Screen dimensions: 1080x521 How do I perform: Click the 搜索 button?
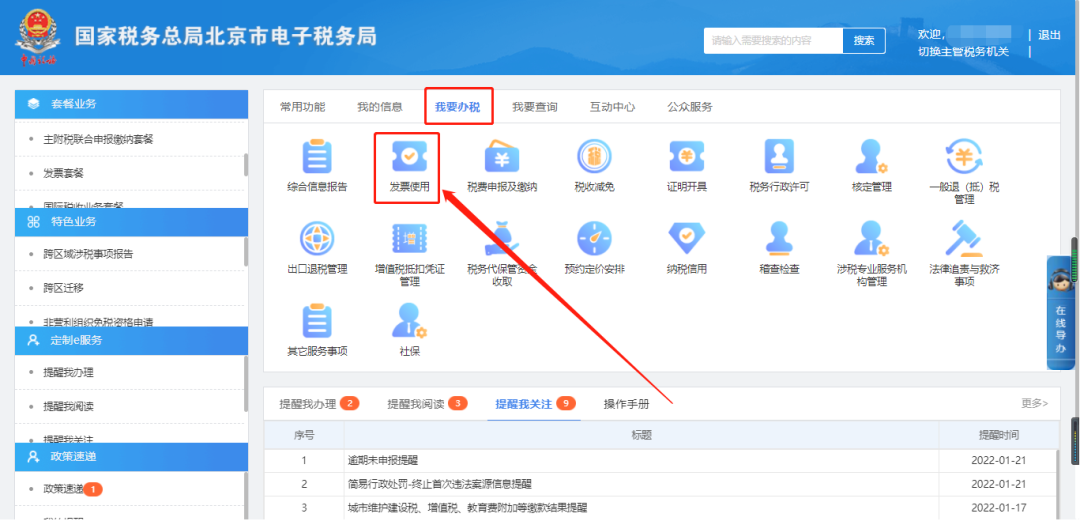point(864,41)
